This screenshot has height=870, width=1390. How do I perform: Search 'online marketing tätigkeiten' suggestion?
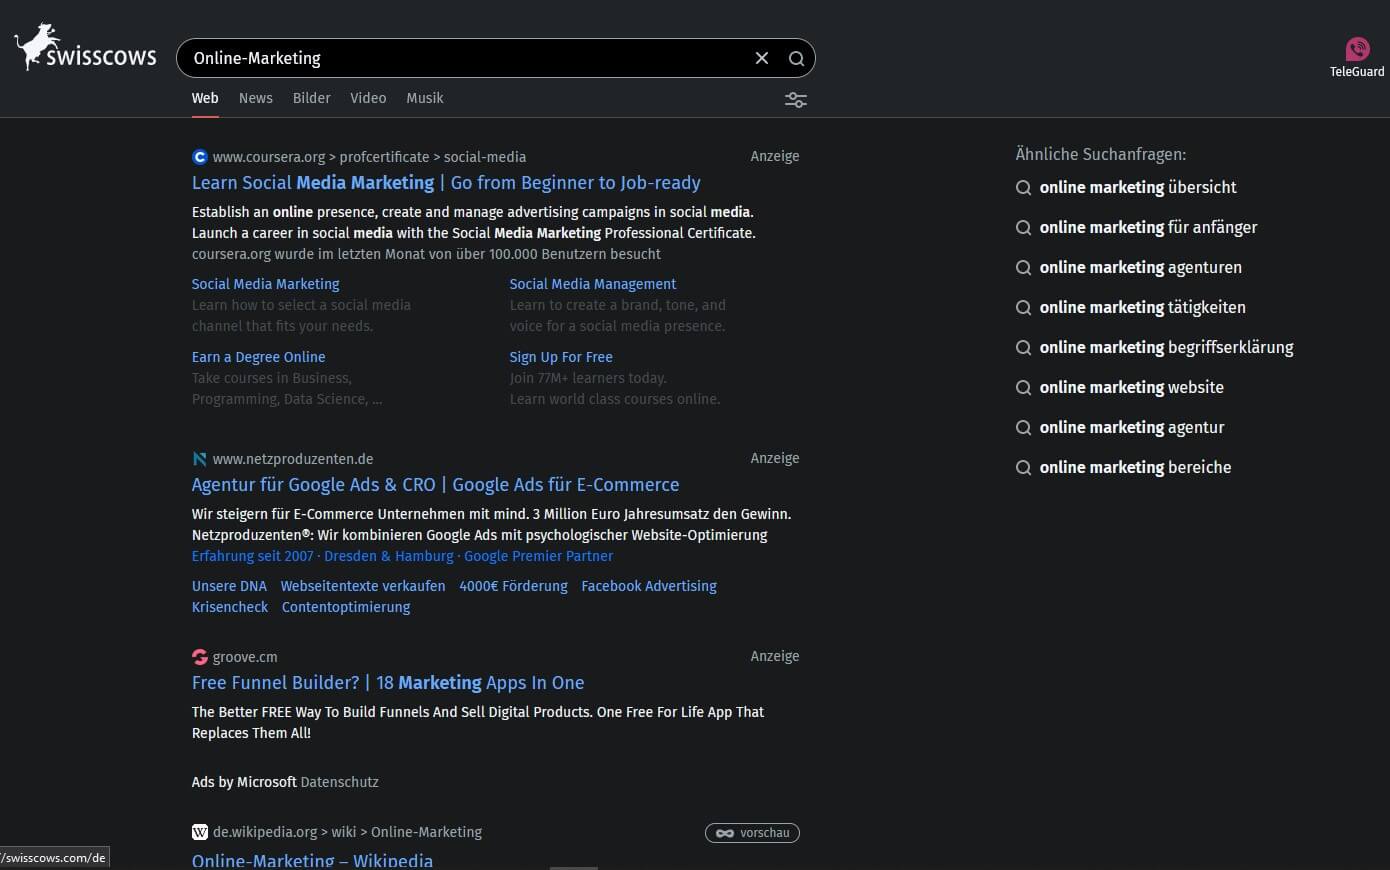coord(1142,307)
